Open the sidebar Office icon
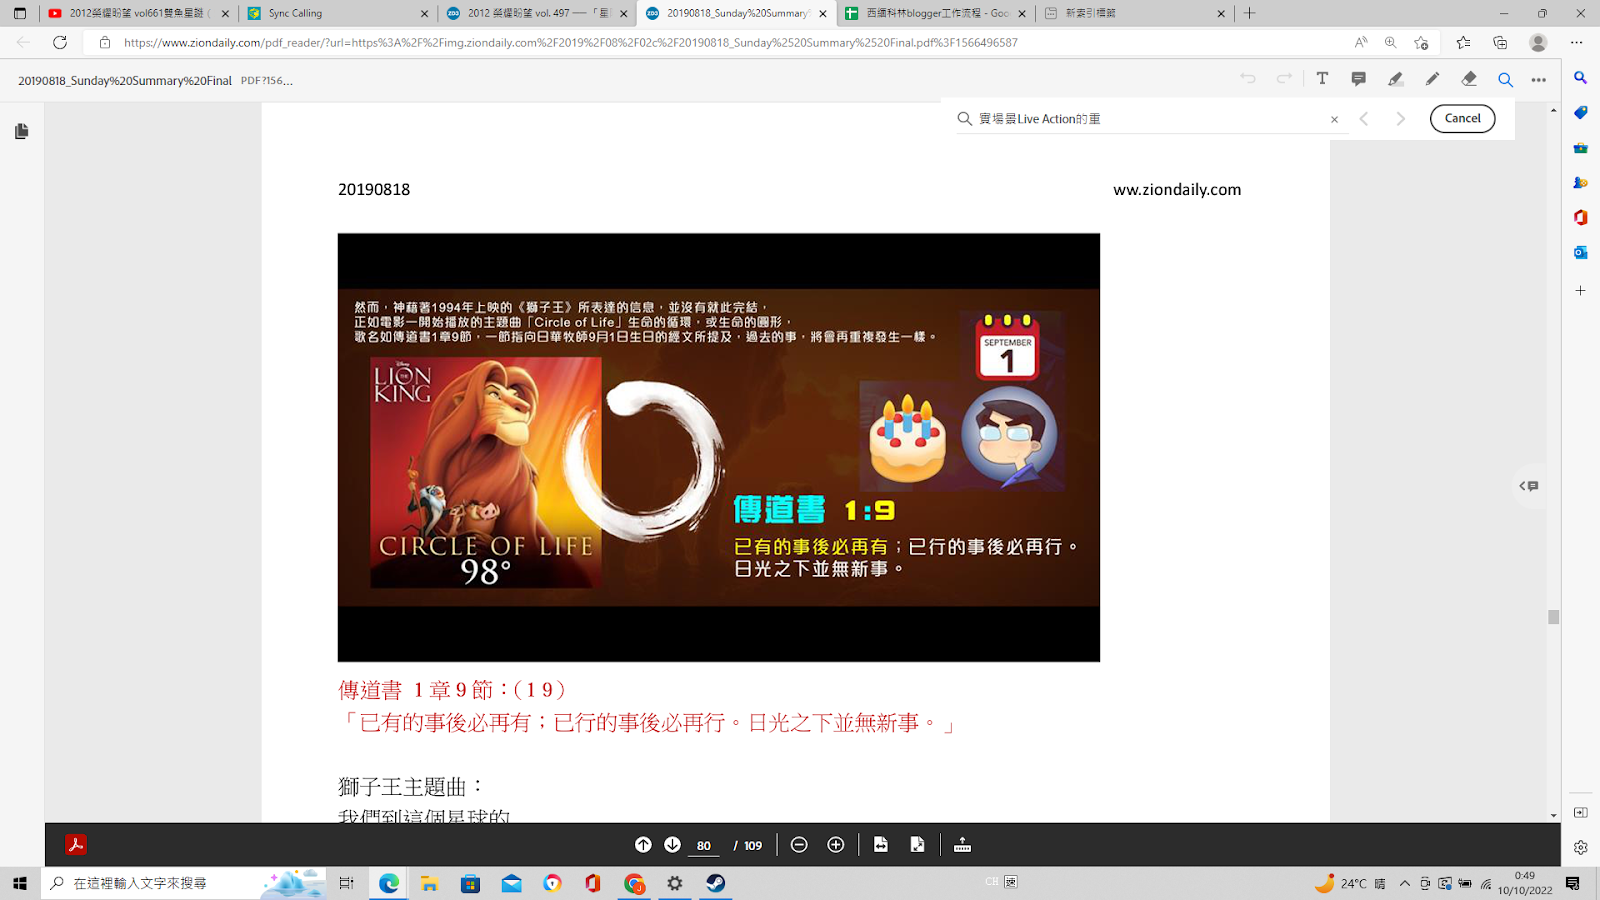1600x900 pixels. 1580,217
